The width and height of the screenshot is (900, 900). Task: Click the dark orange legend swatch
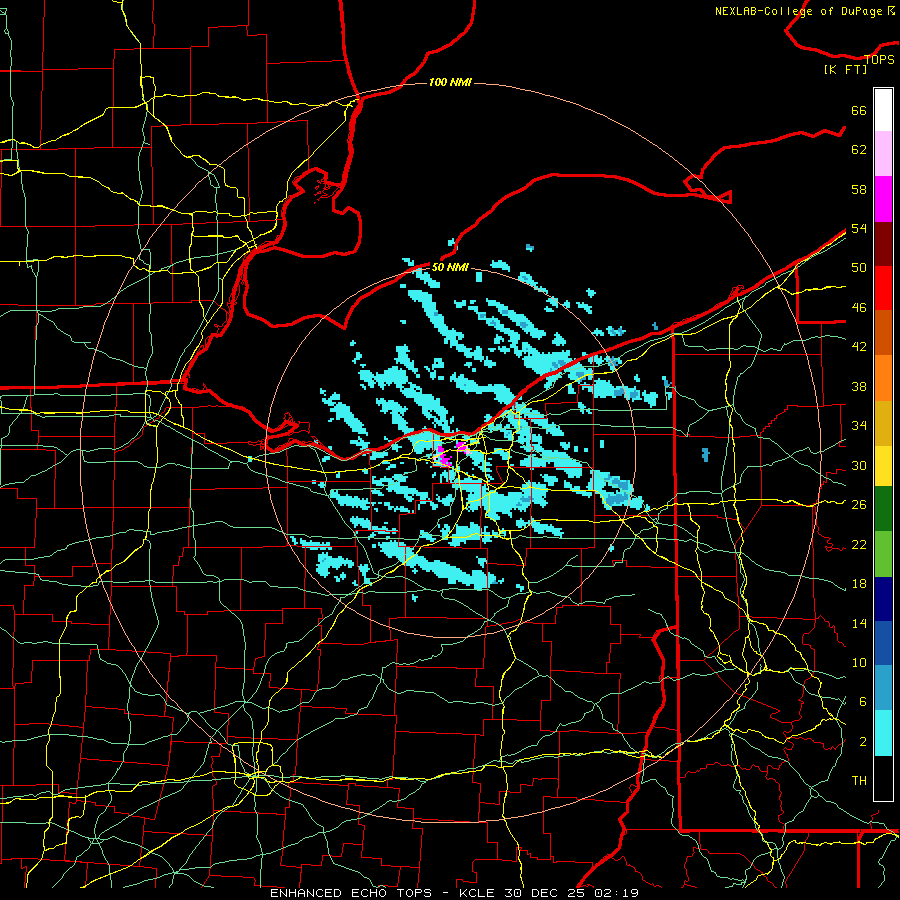[x=883, y=333]
